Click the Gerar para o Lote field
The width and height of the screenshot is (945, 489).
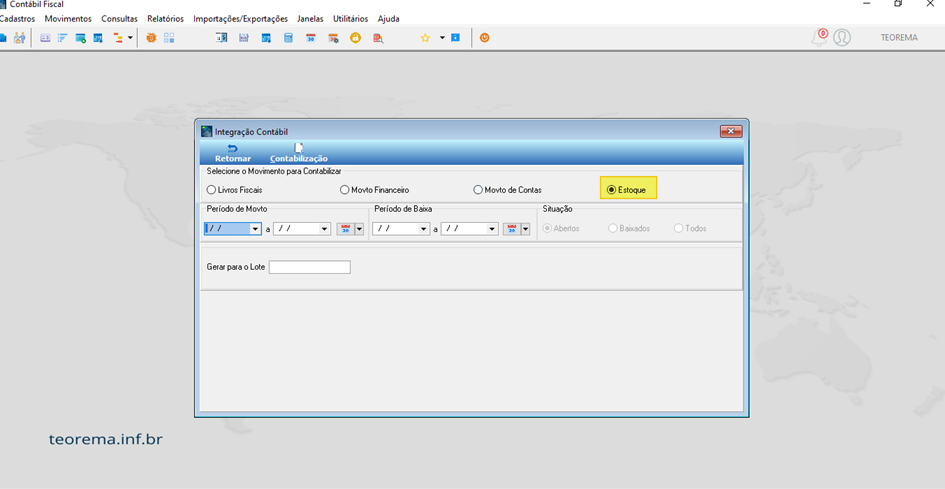point(310,267)
